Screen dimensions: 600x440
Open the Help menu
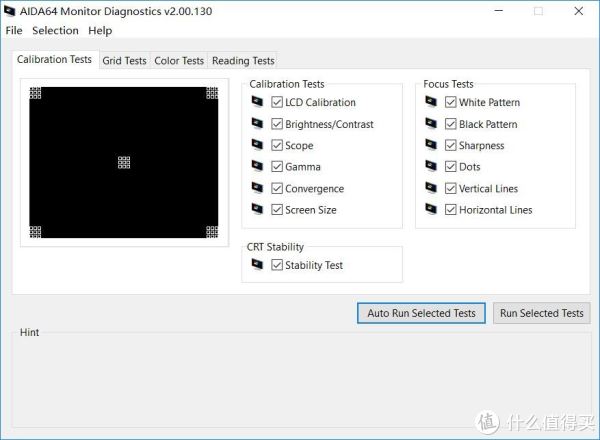(x=100, y=30)
